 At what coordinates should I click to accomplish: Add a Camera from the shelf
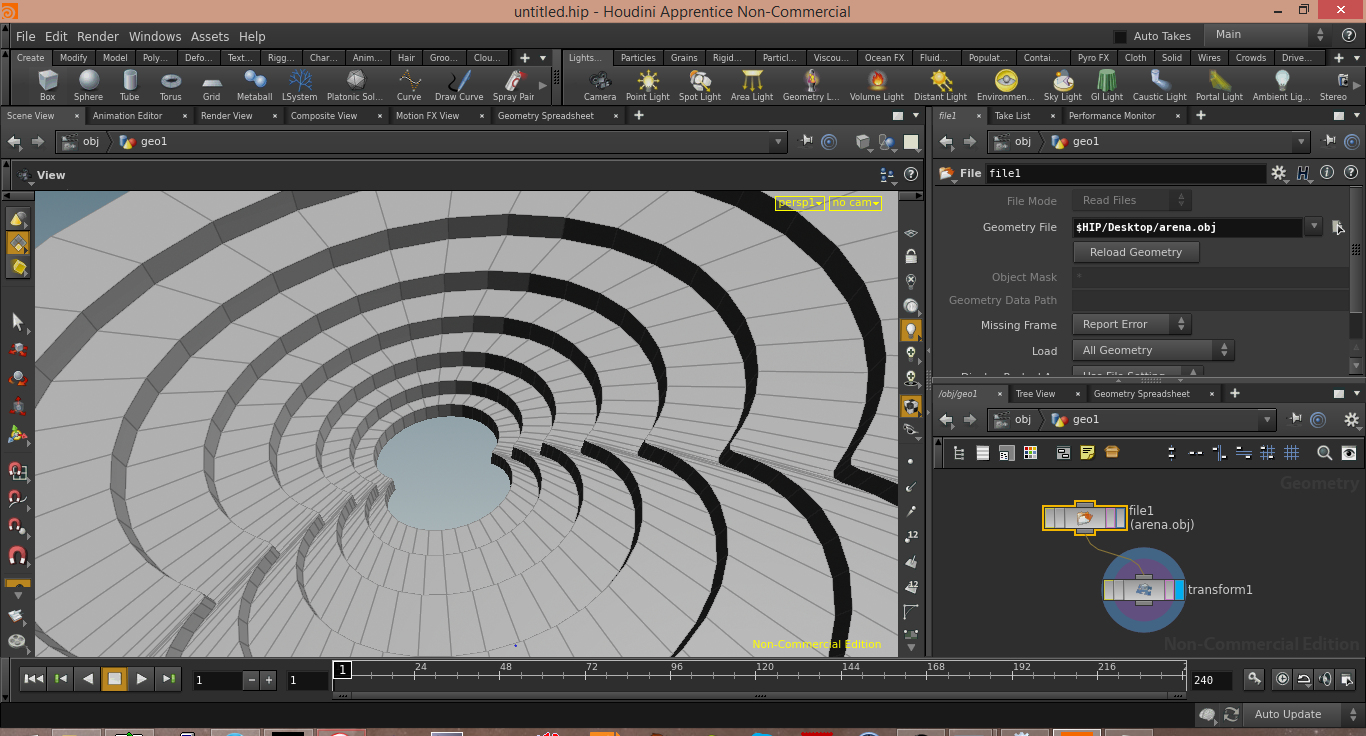600,84
